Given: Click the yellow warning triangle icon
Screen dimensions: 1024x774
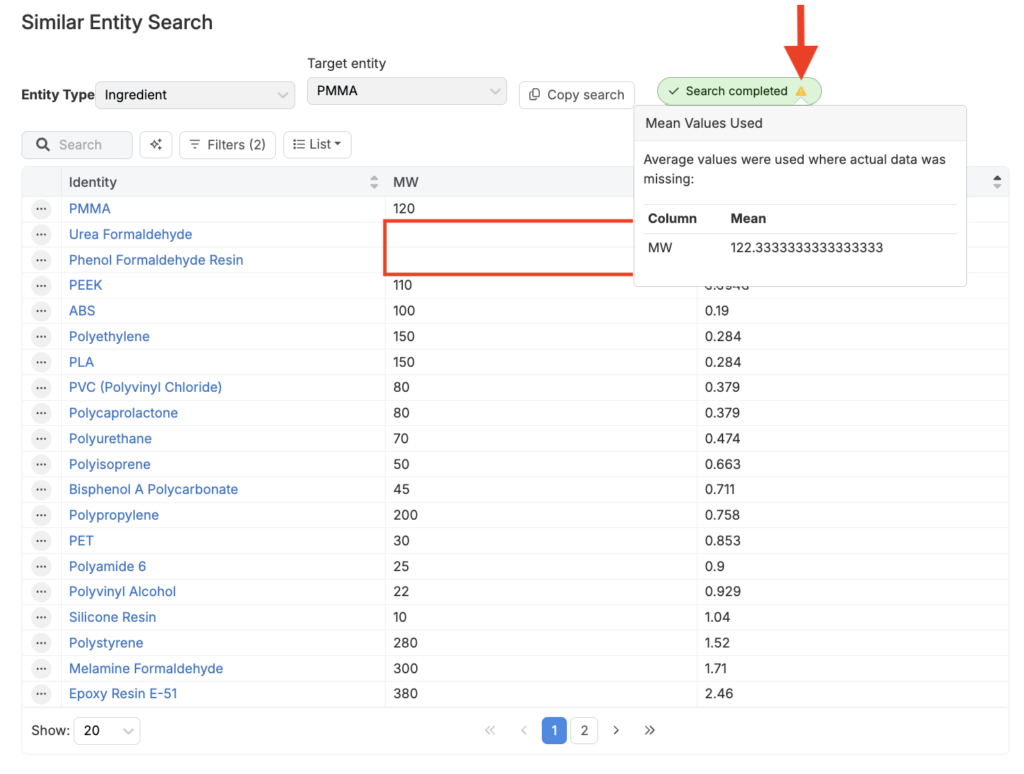Looking at the screenshot, I should tap(801, 92).
